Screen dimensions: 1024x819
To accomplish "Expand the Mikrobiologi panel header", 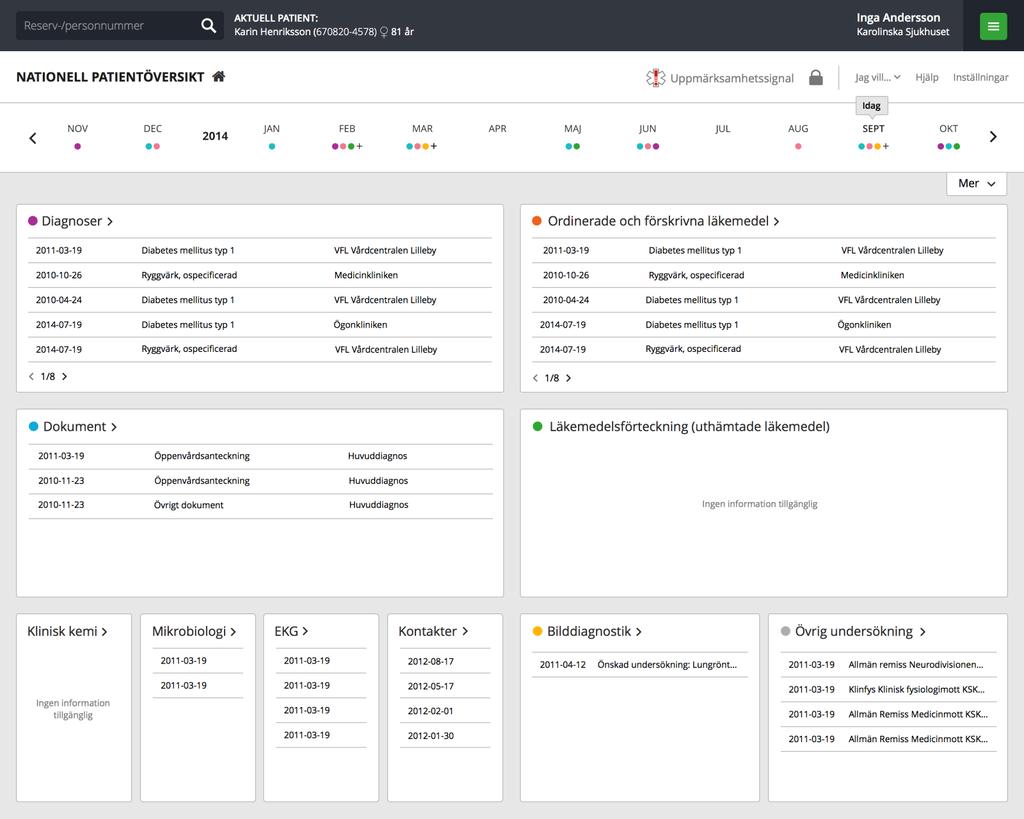I will tap(194, 631).
